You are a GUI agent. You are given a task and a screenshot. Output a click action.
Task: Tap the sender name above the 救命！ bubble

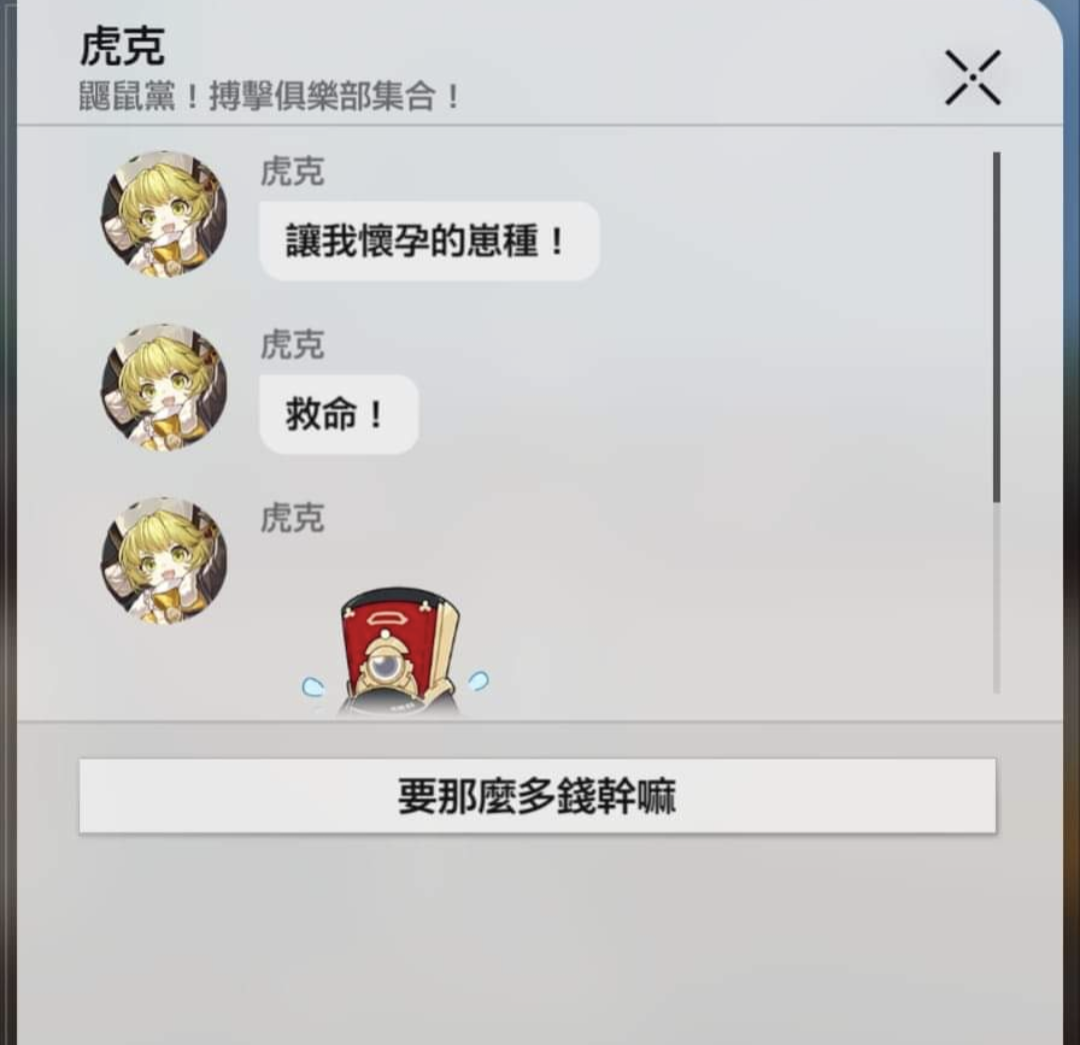[292, 344]
